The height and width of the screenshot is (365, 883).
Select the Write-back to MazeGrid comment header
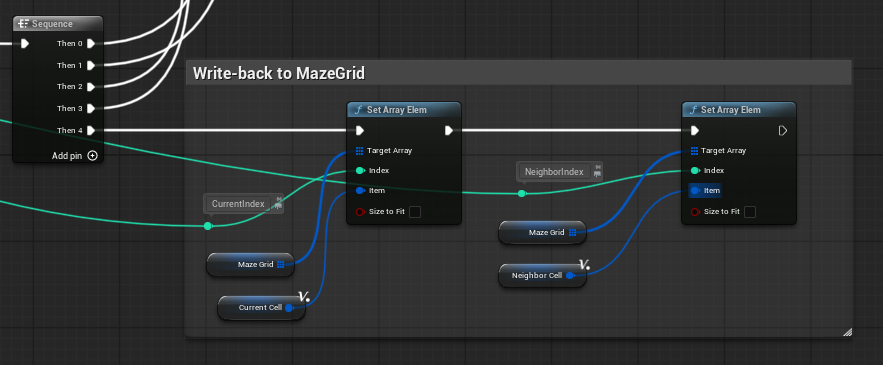[518, 73]
